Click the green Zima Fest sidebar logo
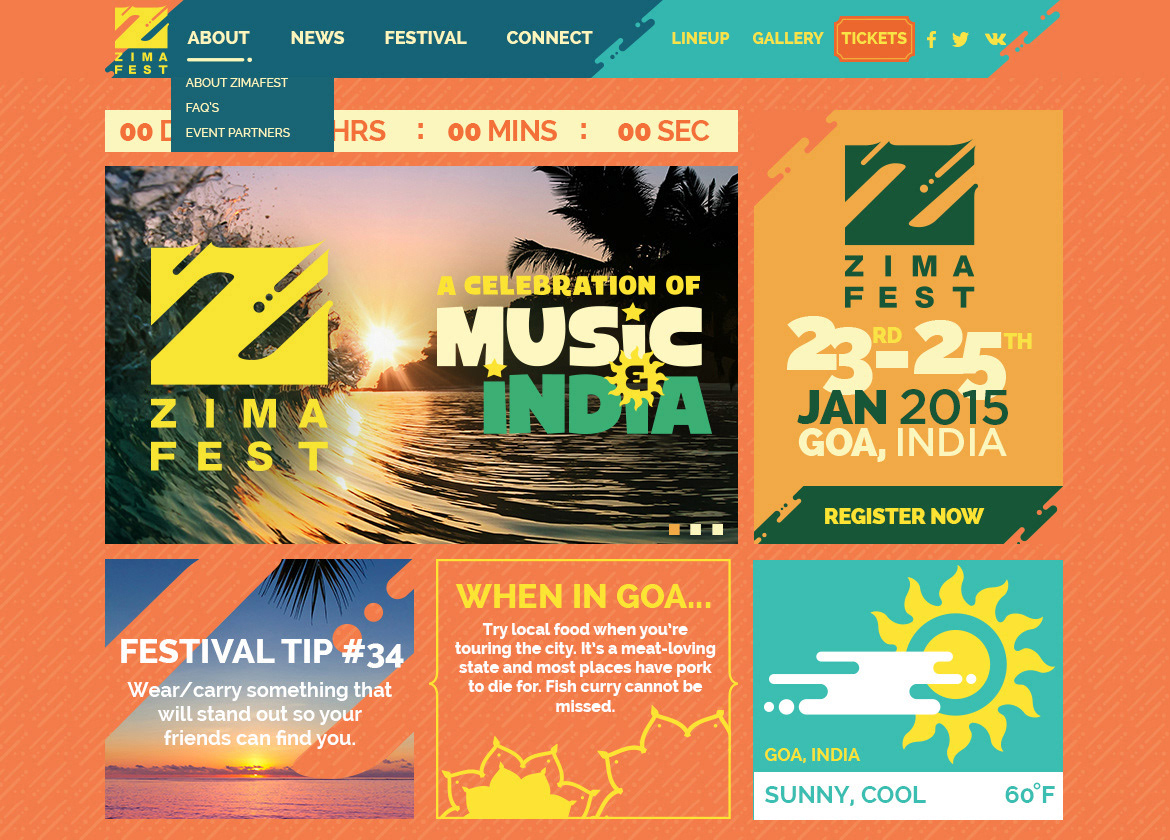 point(910,225)
